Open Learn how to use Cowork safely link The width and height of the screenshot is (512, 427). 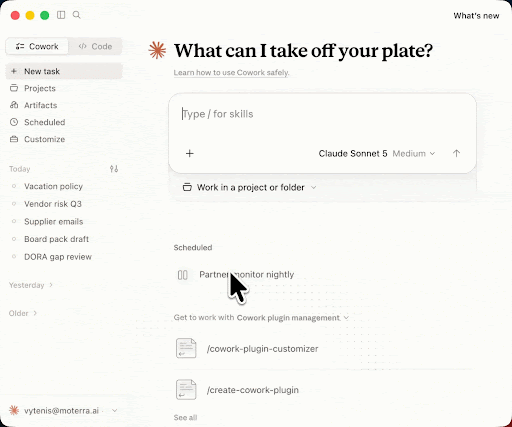(231, 73)
